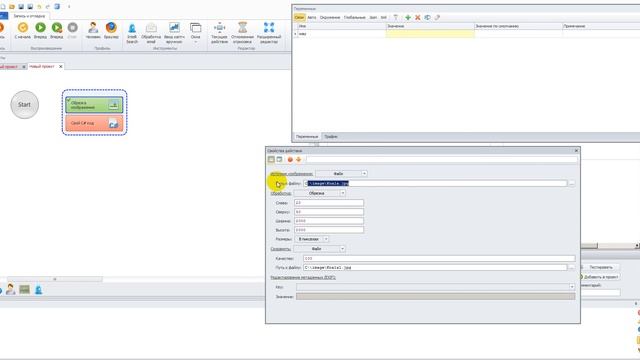The width and height of the screenshot is (640, 360).
Task: Click the hourglass delayed-rendering ribbon icon
Action: click(x=242, y=27)
